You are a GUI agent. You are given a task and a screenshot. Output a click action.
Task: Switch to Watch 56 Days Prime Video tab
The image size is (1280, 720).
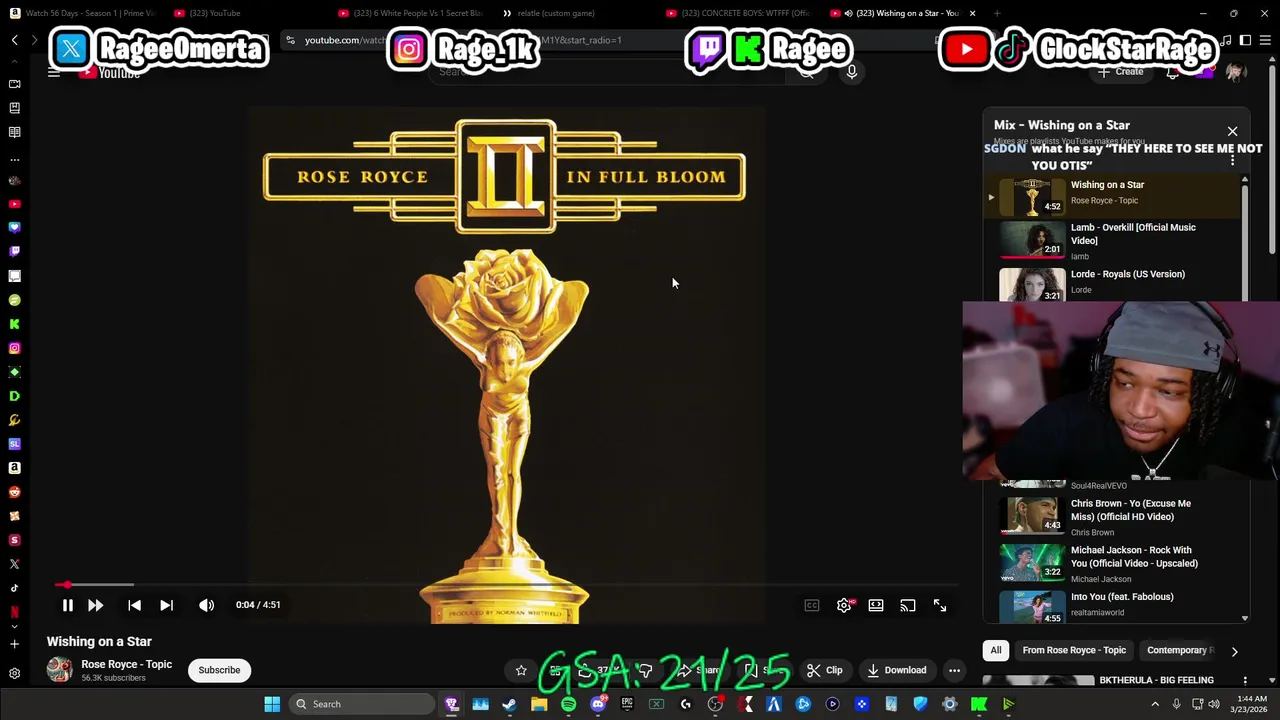82,13
